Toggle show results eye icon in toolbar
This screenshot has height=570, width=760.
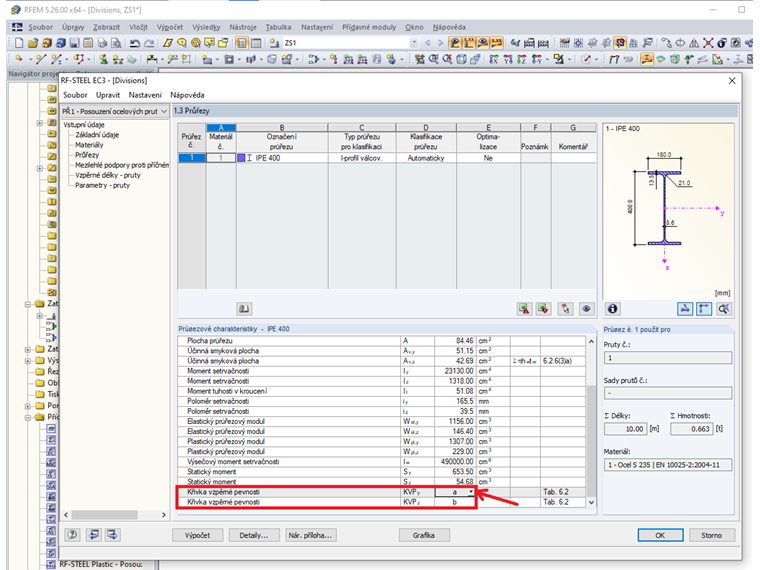[483, 43]
